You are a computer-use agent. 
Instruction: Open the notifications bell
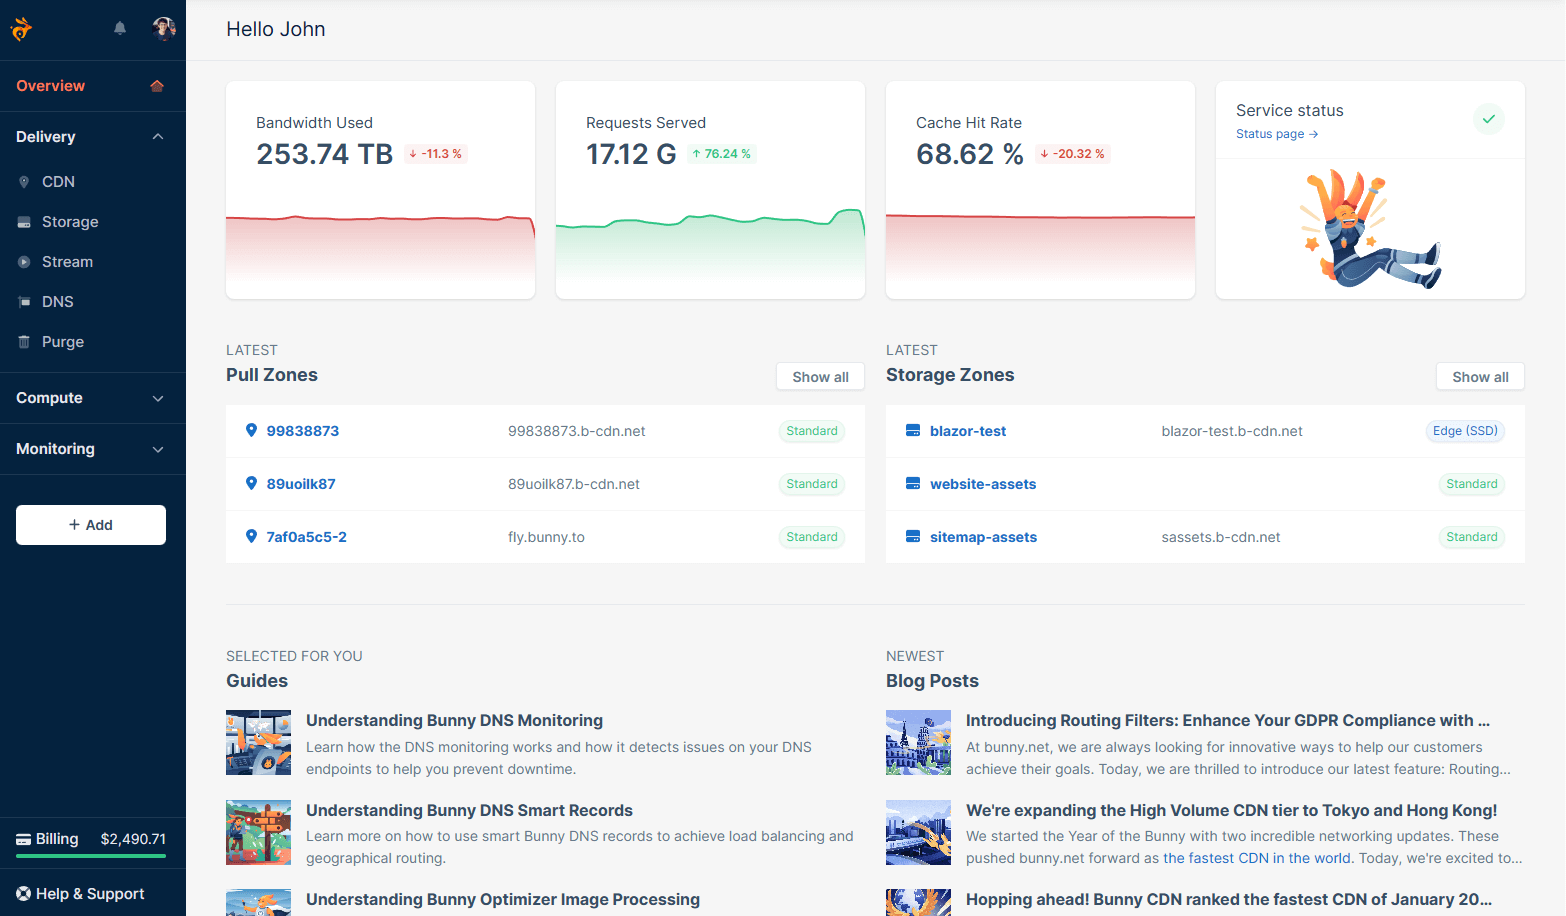point(120,28)
